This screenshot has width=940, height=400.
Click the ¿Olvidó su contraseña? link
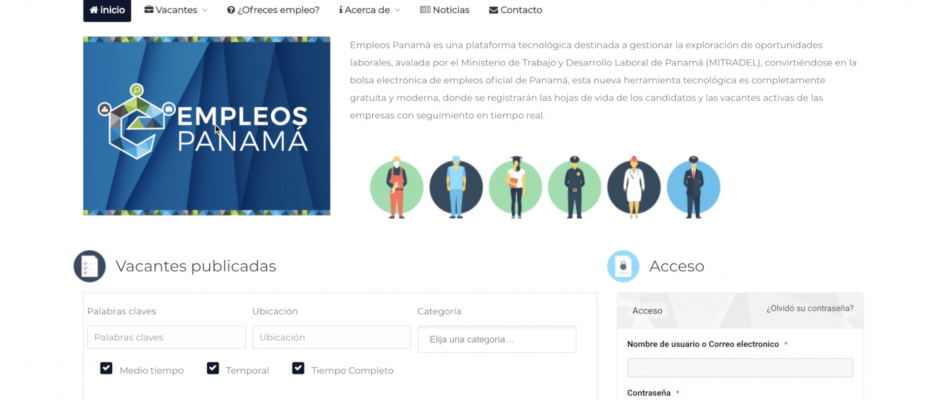tap(810, 308)
